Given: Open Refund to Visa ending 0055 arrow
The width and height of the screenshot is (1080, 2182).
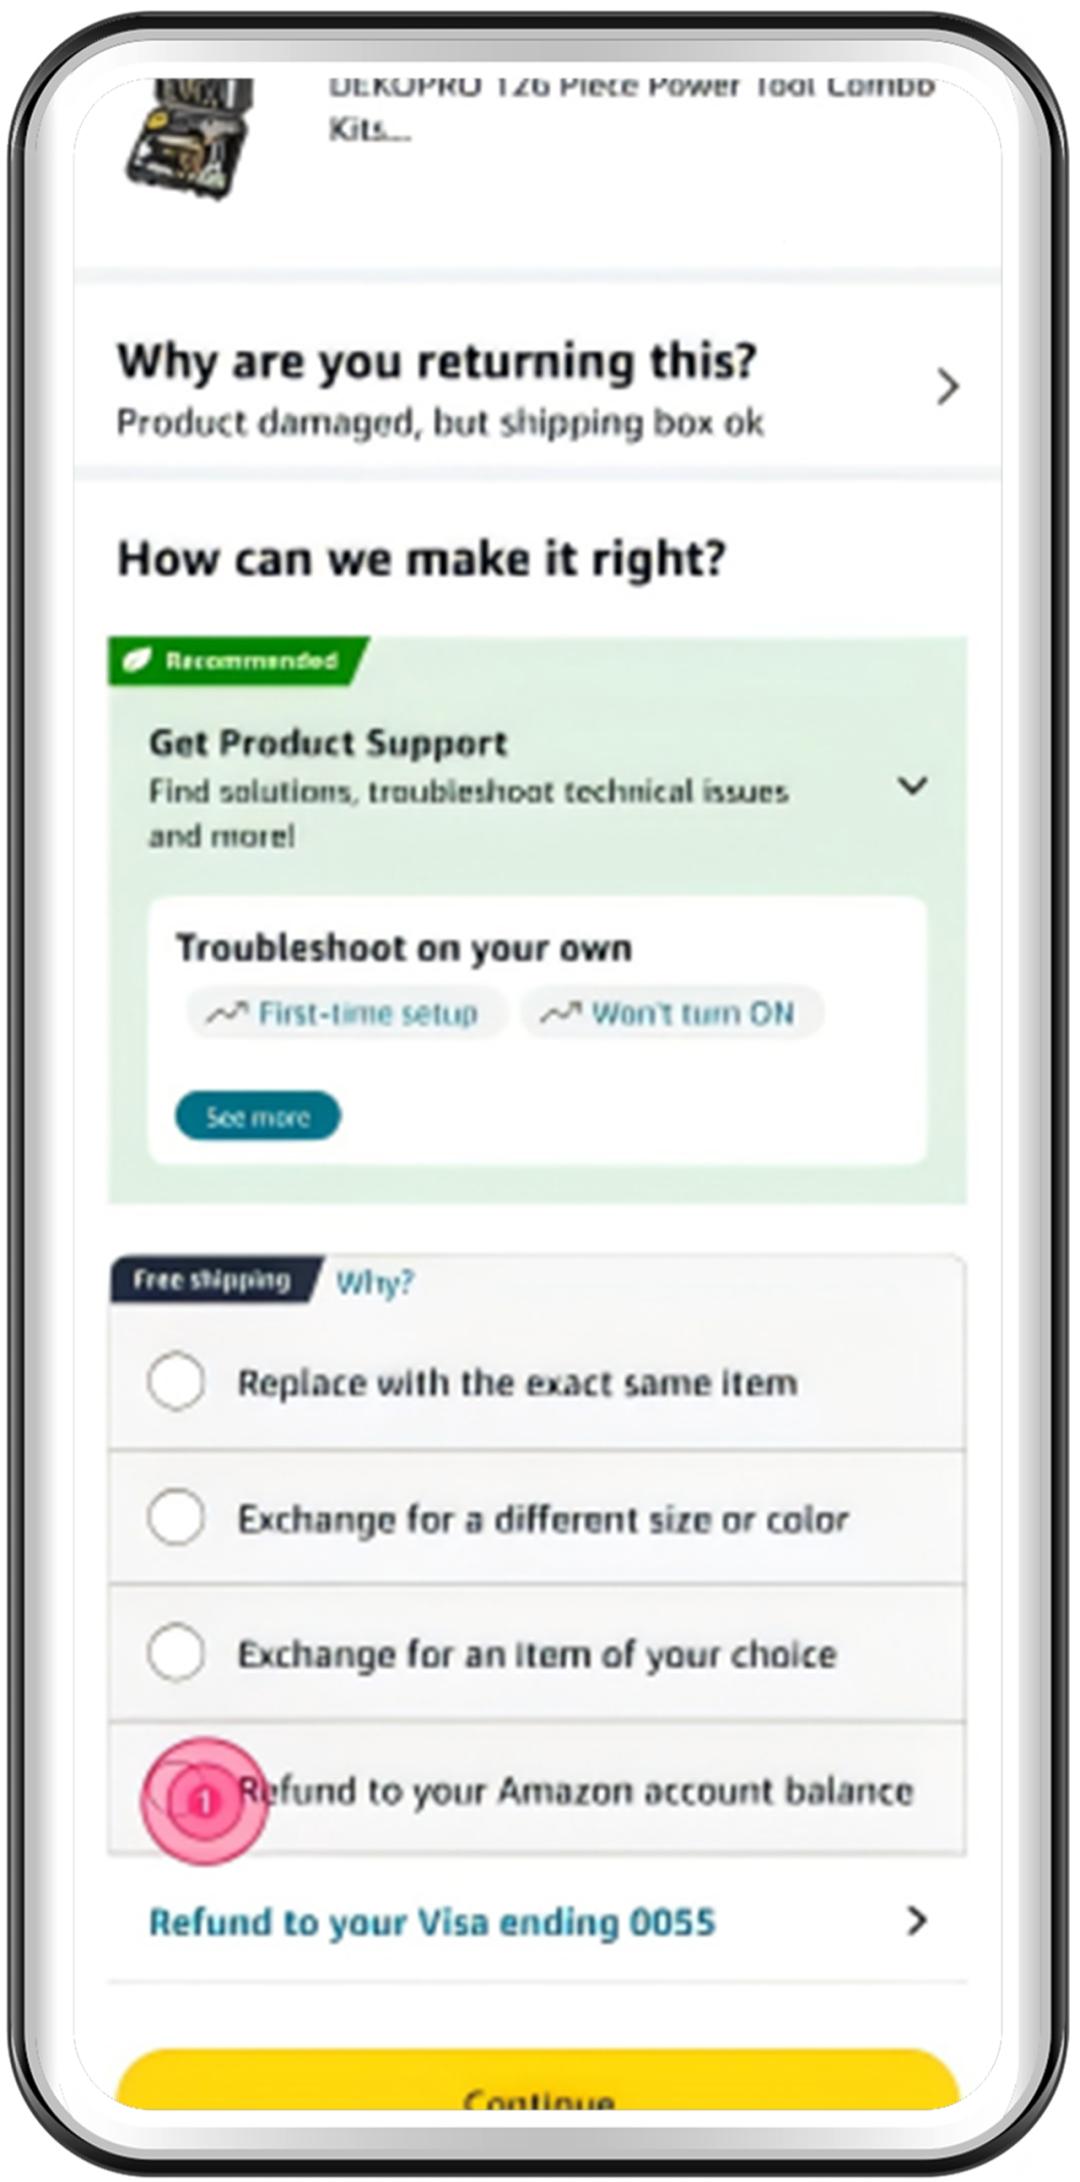Looking at the screenshot, I should (916, 1921).
